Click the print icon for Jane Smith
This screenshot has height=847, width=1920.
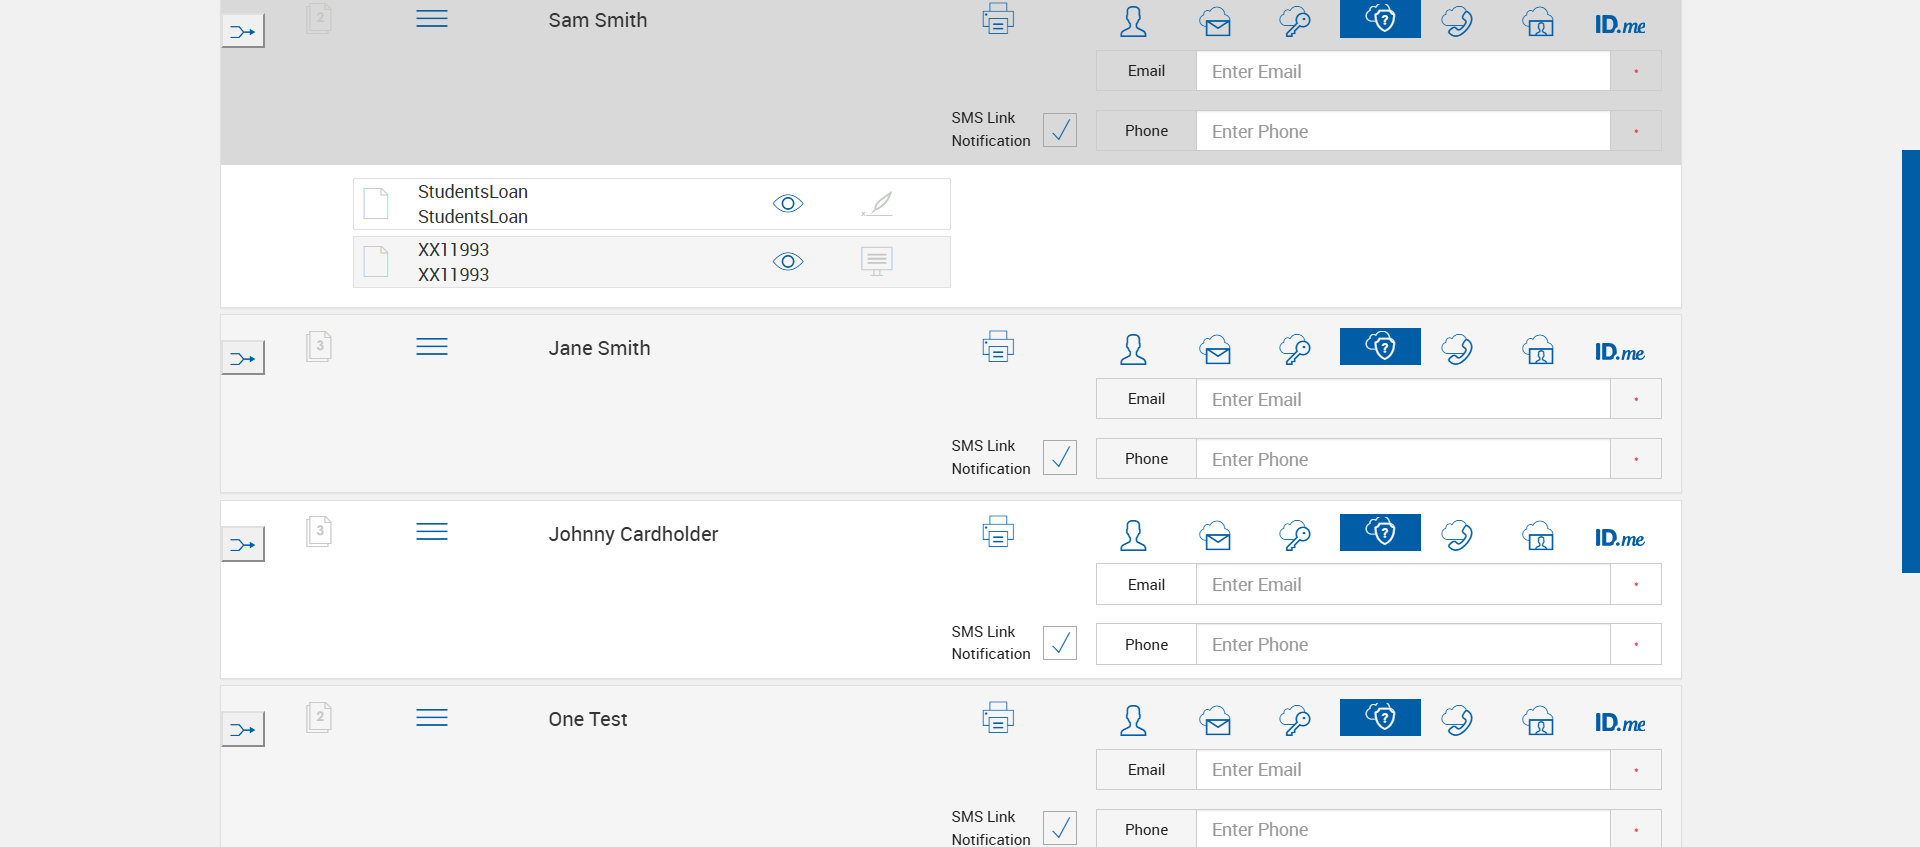click(998, 346)
